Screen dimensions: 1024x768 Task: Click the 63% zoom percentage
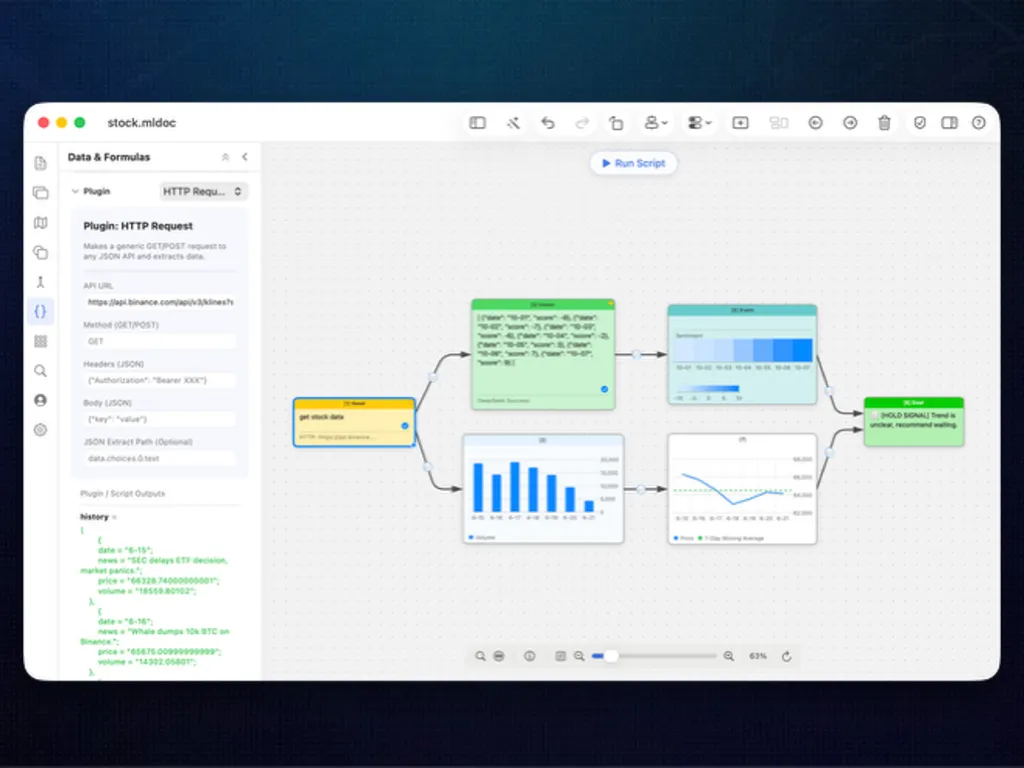[x=758, y=656]
